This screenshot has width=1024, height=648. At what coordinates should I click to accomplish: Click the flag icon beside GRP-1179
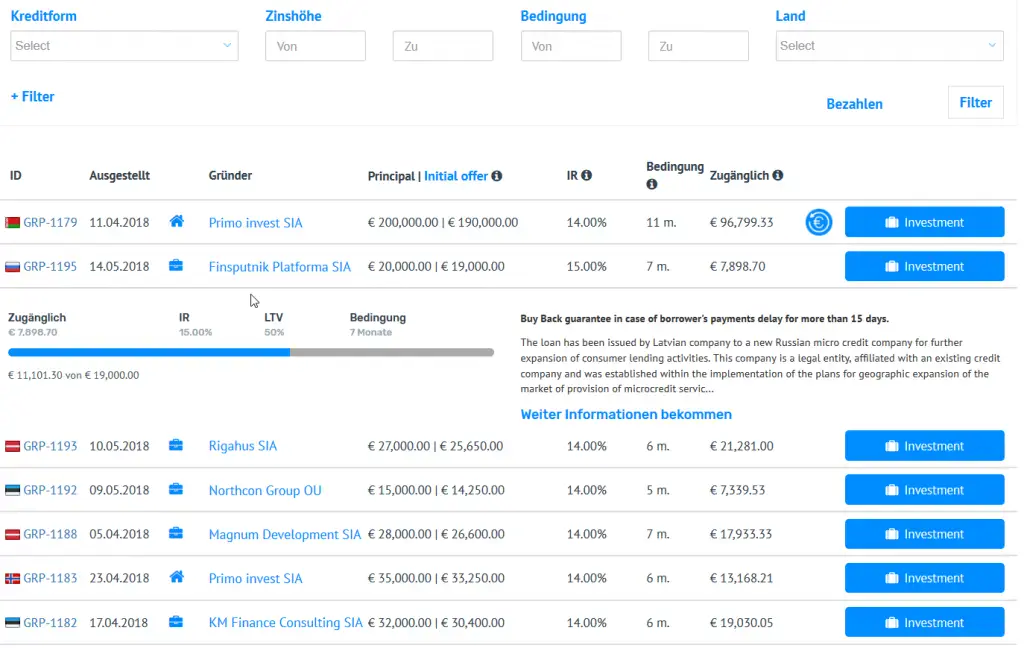click(x=12, y=223)
